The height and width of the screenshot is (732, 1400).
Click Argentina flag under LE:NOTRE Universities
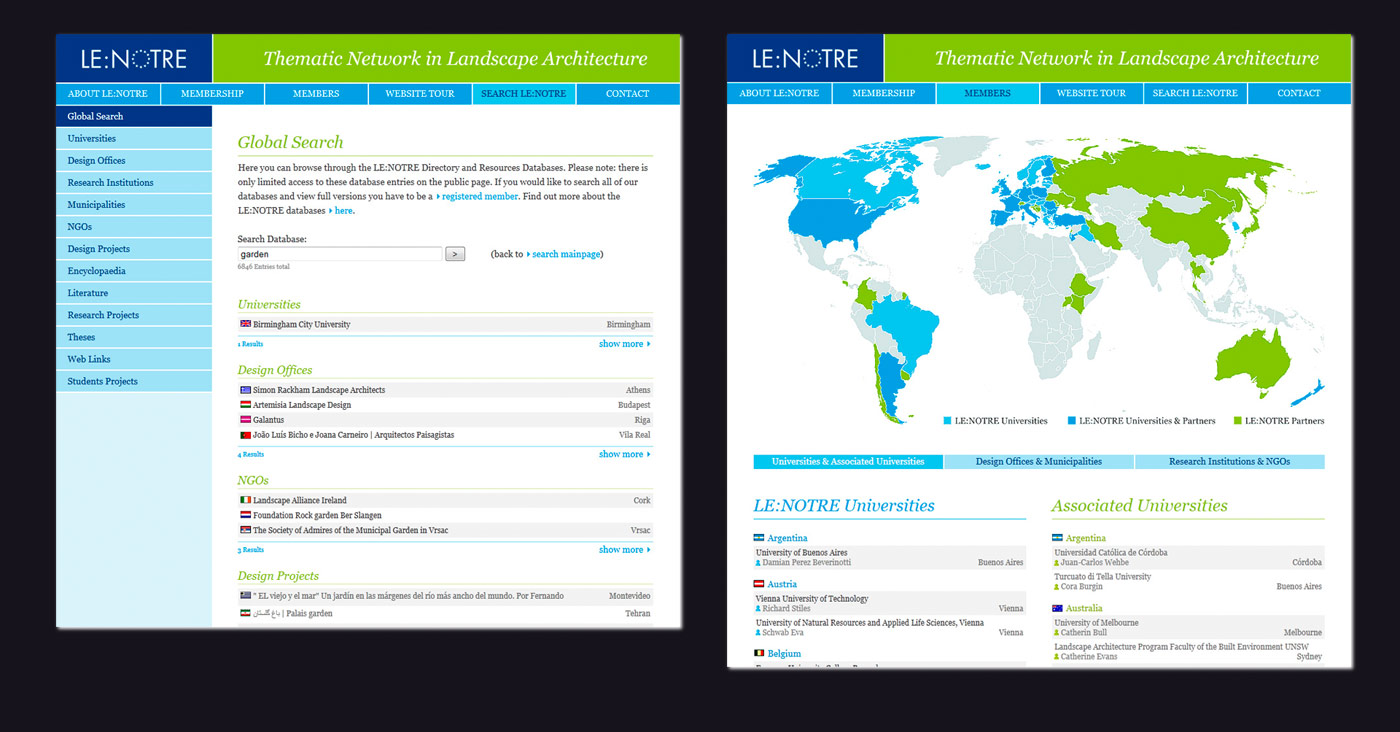pos(759,538)
